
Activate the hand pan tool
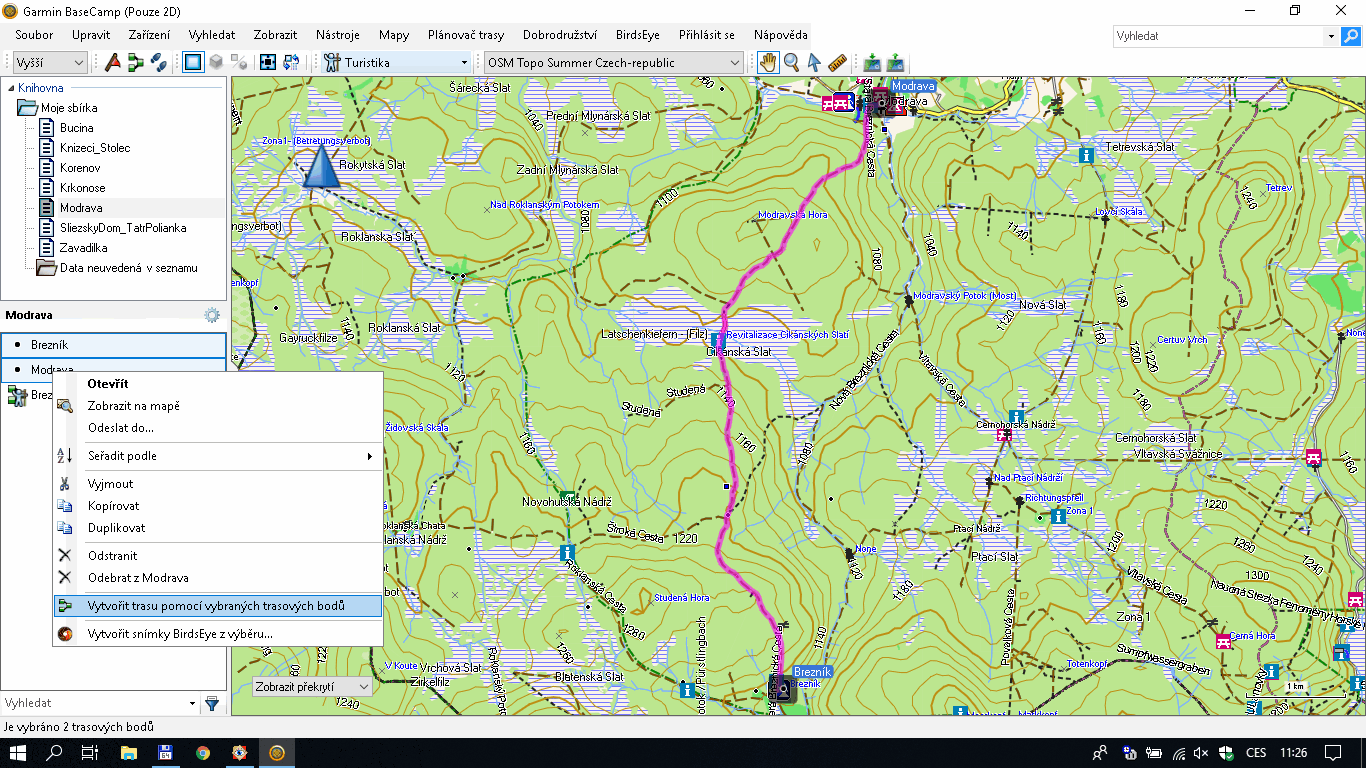pyautogui.click(x=768, y=62)
